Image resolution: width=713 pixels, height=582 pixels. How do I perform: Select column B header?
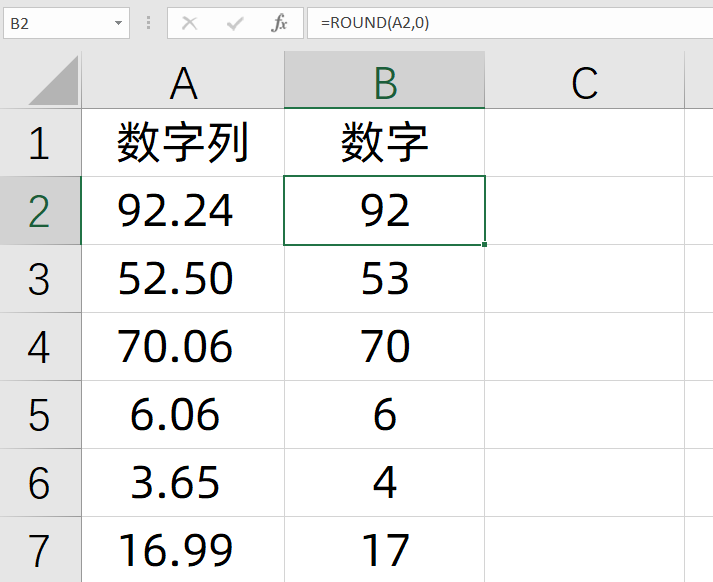[x=385, y=80]
